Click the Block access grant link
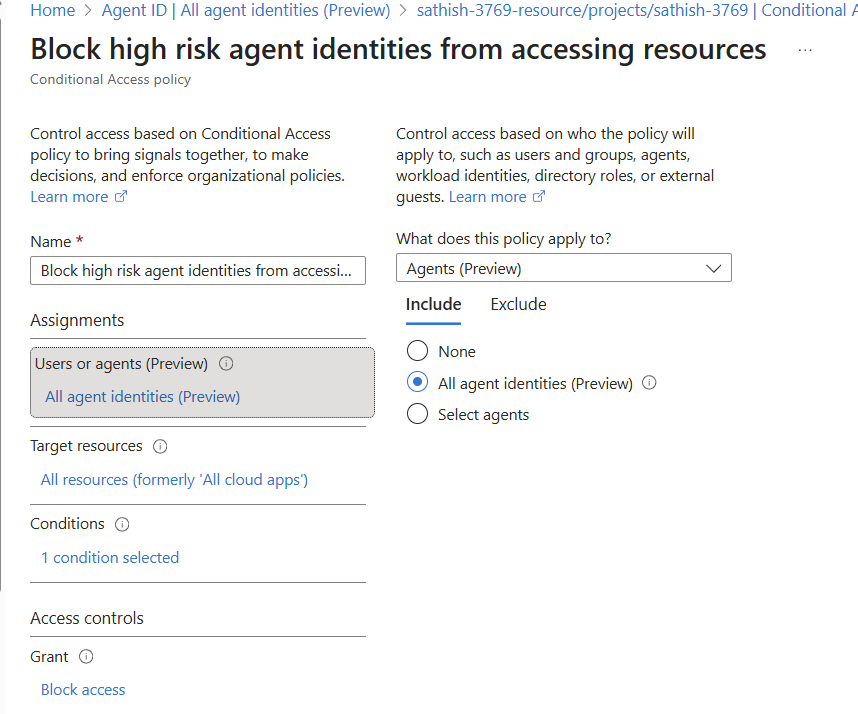 [x=83, y=690]
